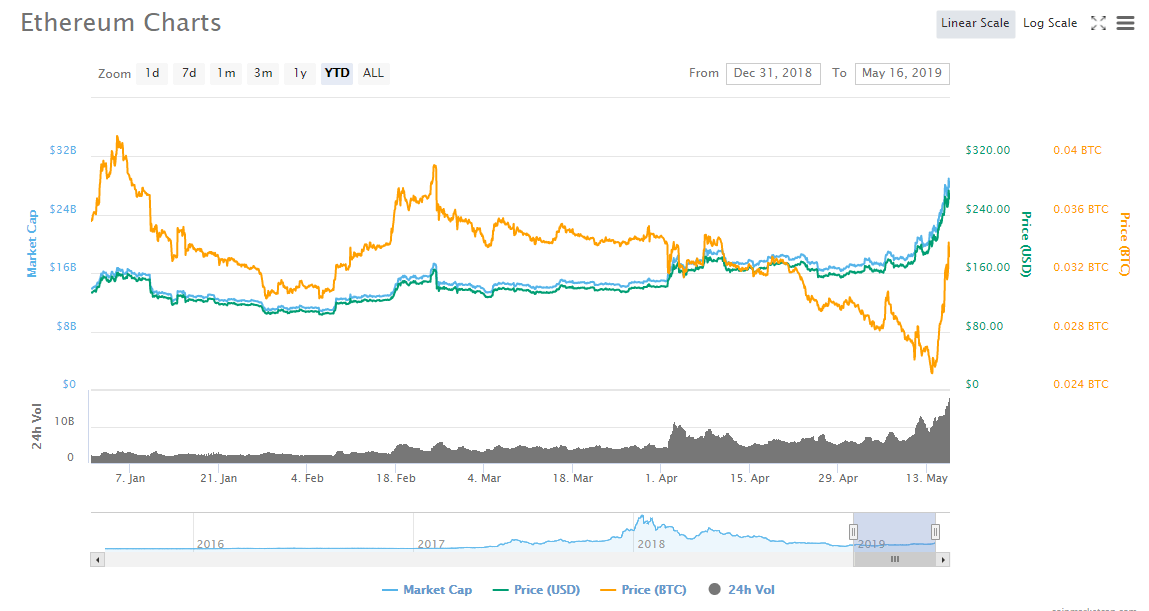Apply the ALL zoom range
Viewport: 1149px width, 611px height.
[373, 73]
